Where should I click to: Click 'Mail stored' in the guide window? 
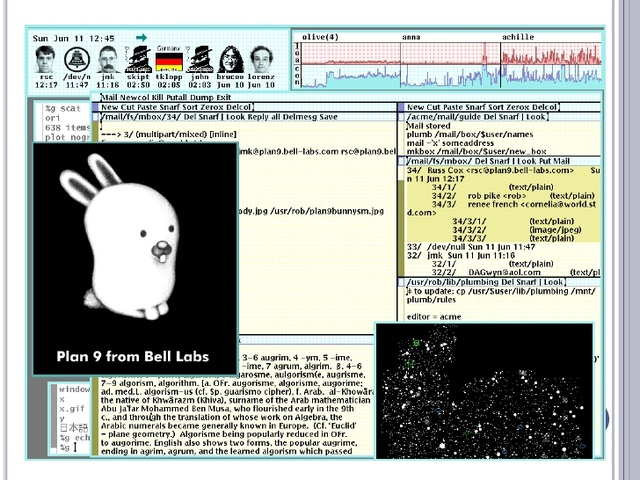click(429, 126)
